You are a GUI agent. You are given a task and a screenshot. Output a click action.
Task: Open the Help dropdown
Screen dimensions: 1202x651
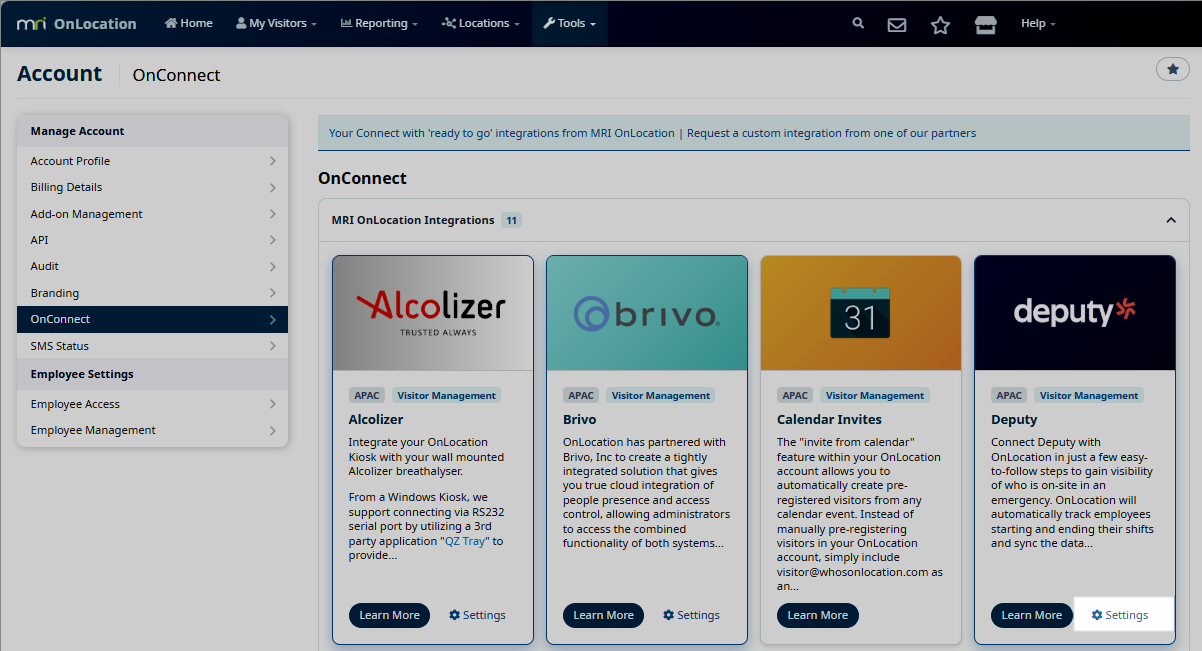click(x=1037, y=24)
